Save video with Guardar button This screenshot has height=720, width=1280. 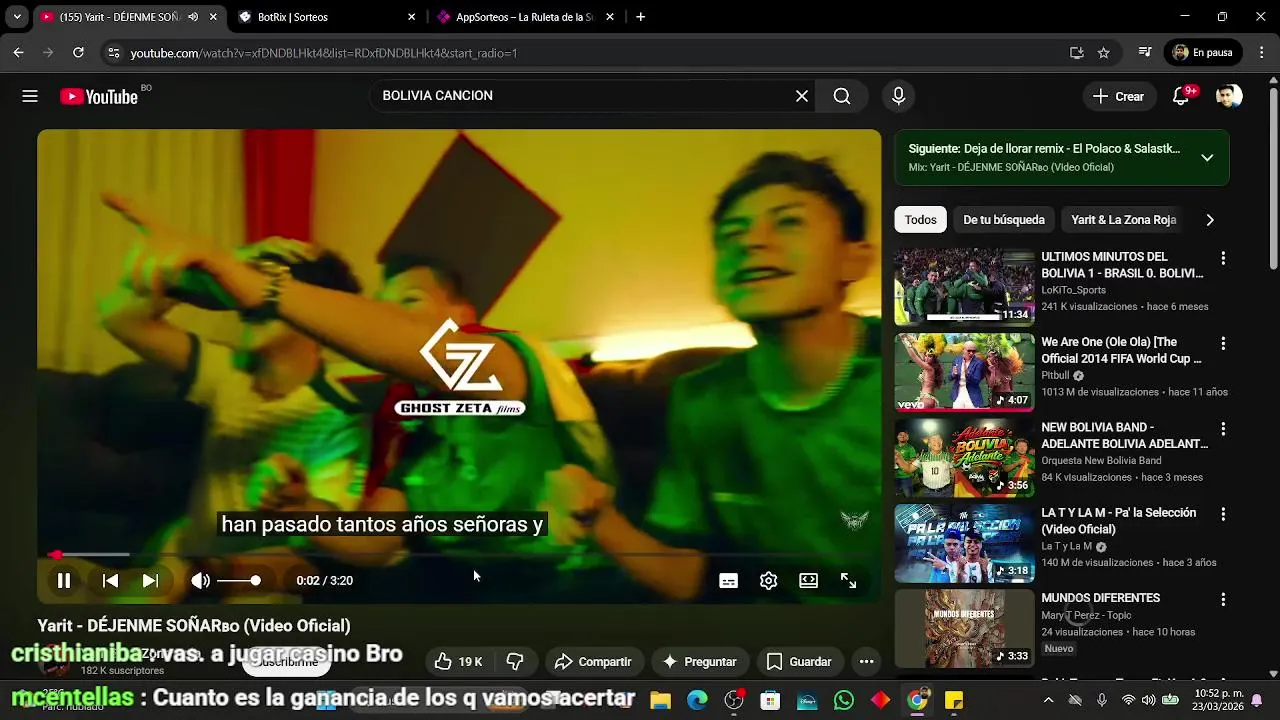click(799, 661)
